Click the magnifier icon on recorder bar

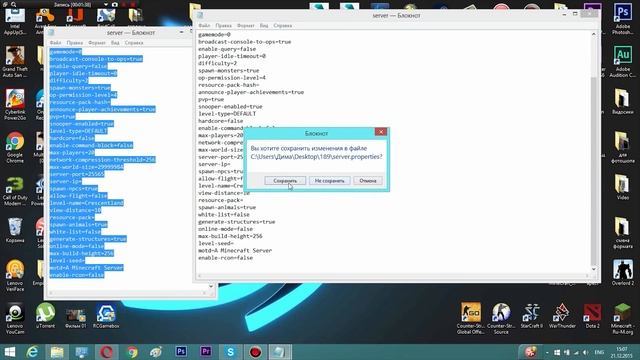pyautogui.click(x=13, y=4)
